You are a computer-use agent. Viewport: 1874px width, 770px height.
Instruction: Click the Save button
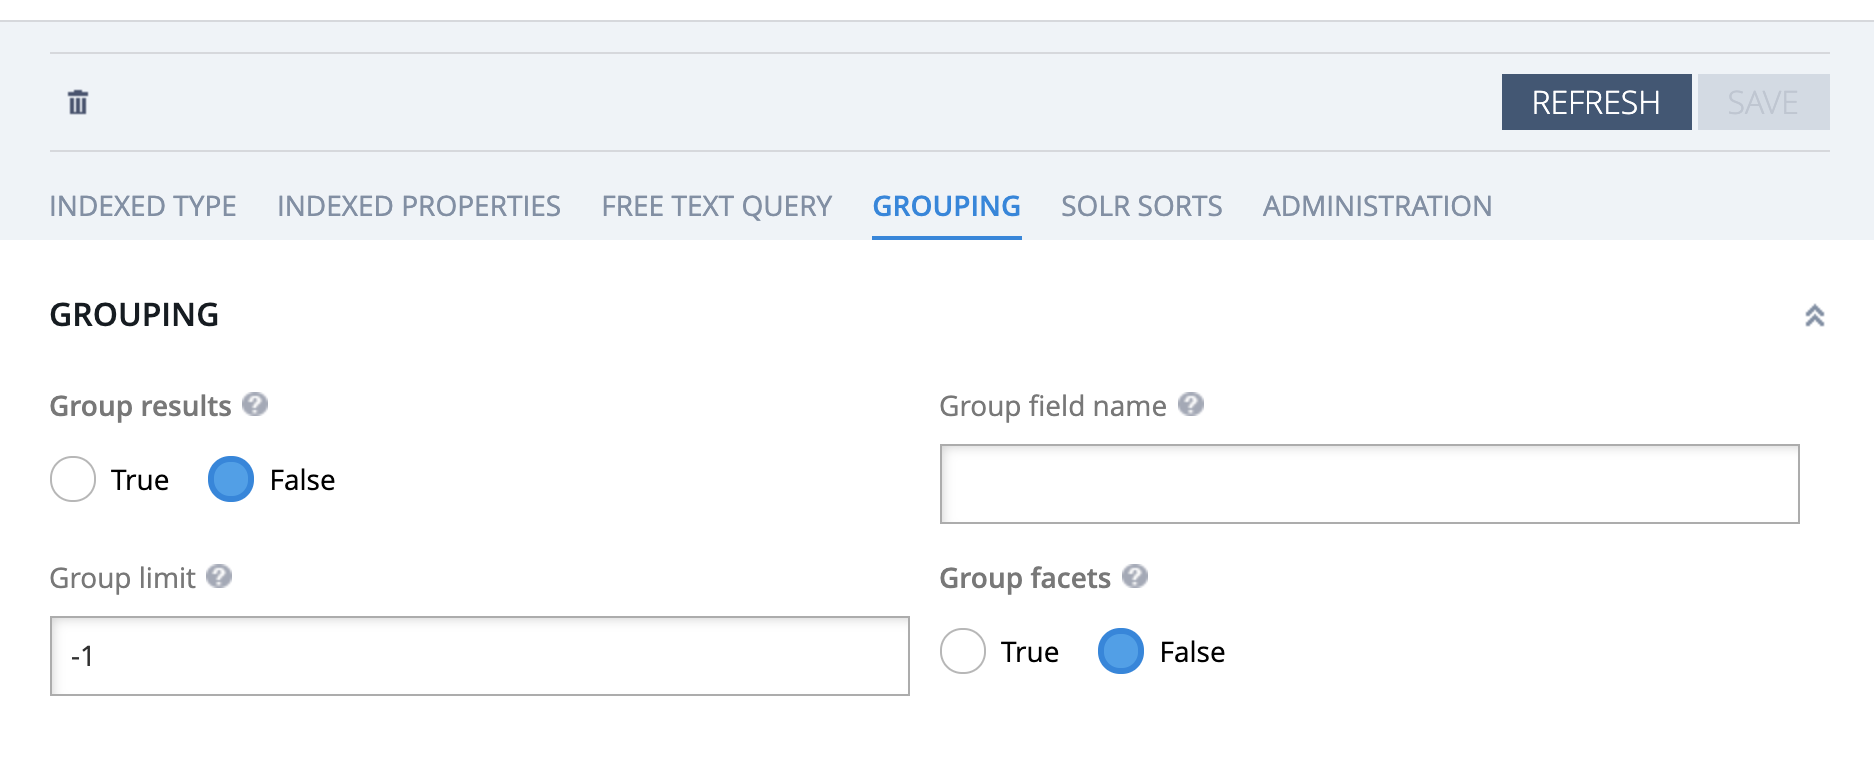[1763, 102]
